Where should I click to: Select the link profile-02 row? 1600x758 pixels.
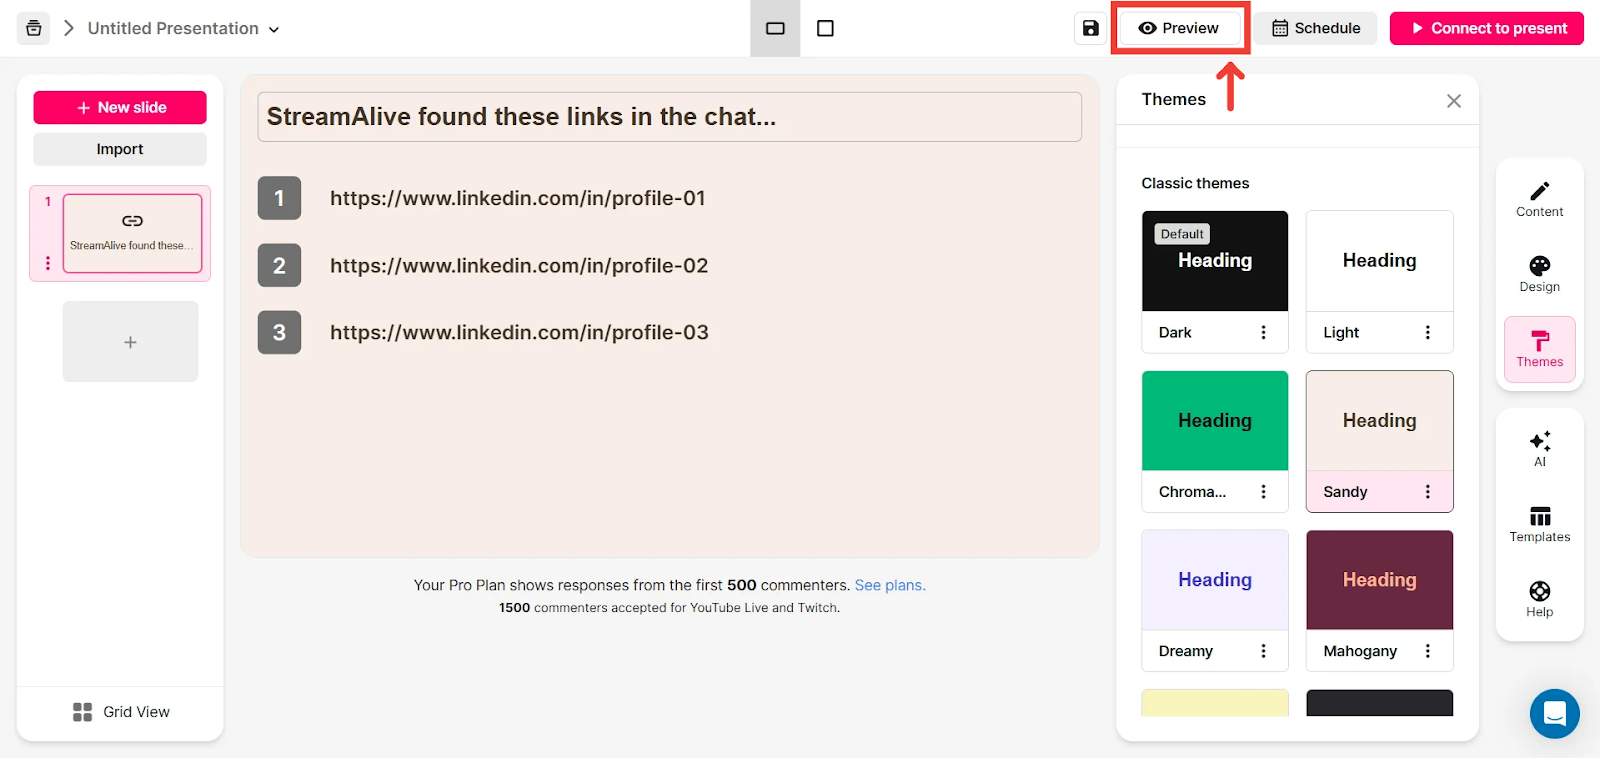(x=519, y=266)
